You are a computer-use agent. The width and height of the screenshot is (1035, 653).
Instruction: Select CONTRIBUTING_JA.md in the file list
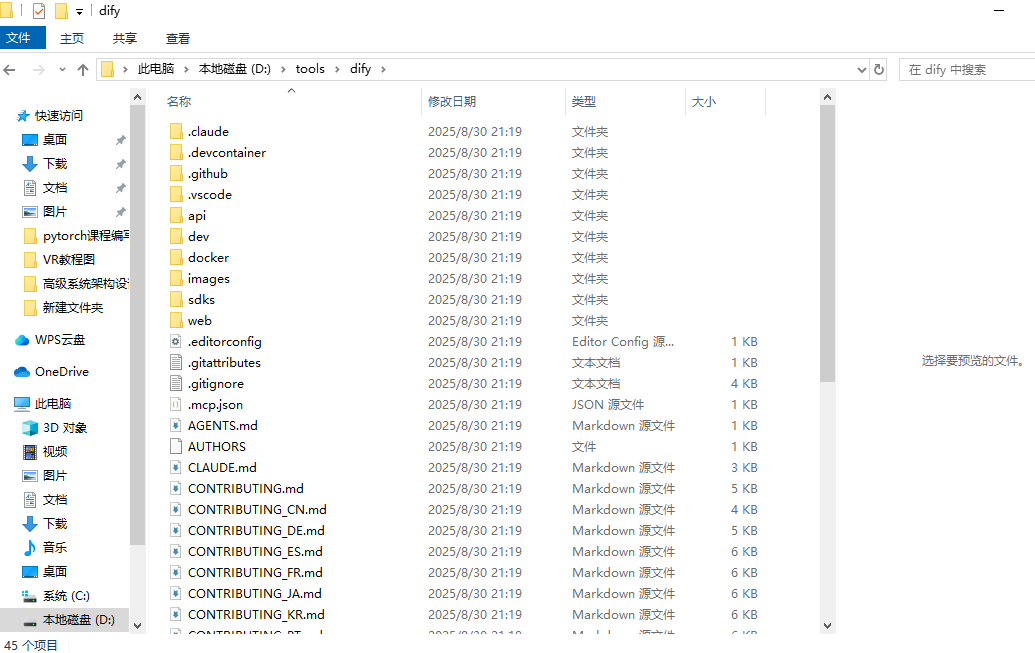(254, 594)
